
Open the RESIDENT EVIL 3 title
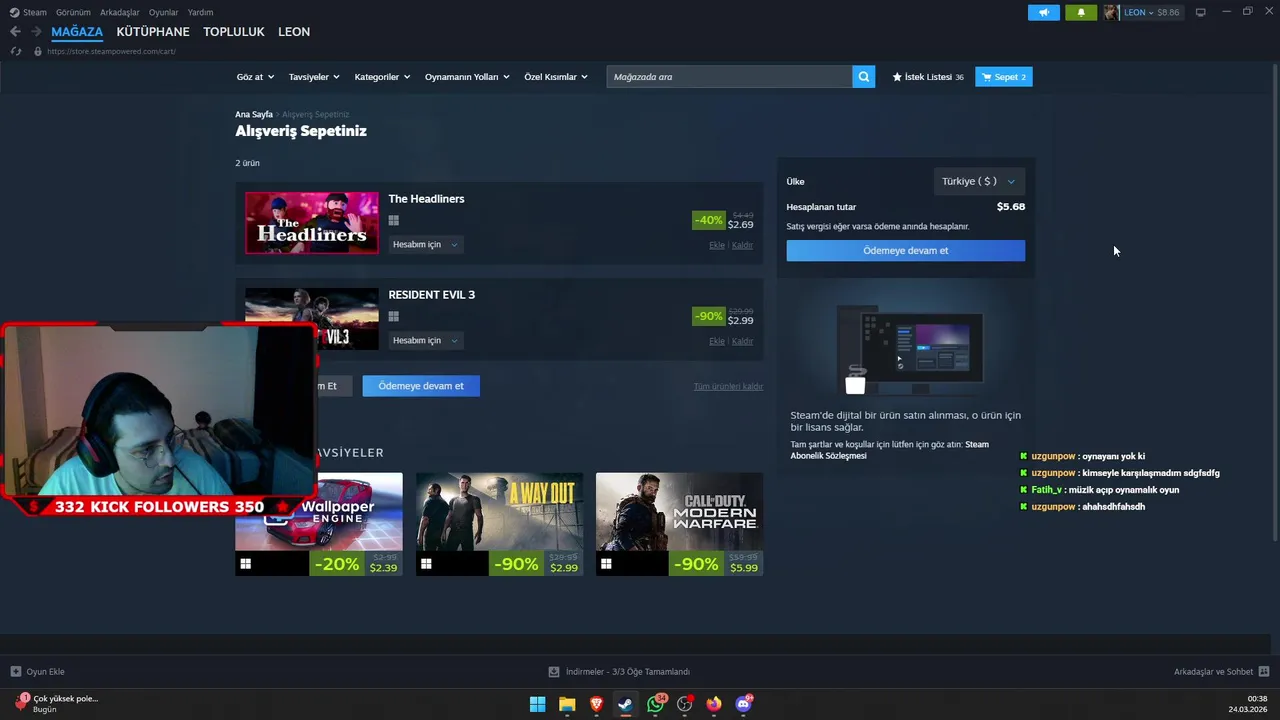click(x=432, y=295)
